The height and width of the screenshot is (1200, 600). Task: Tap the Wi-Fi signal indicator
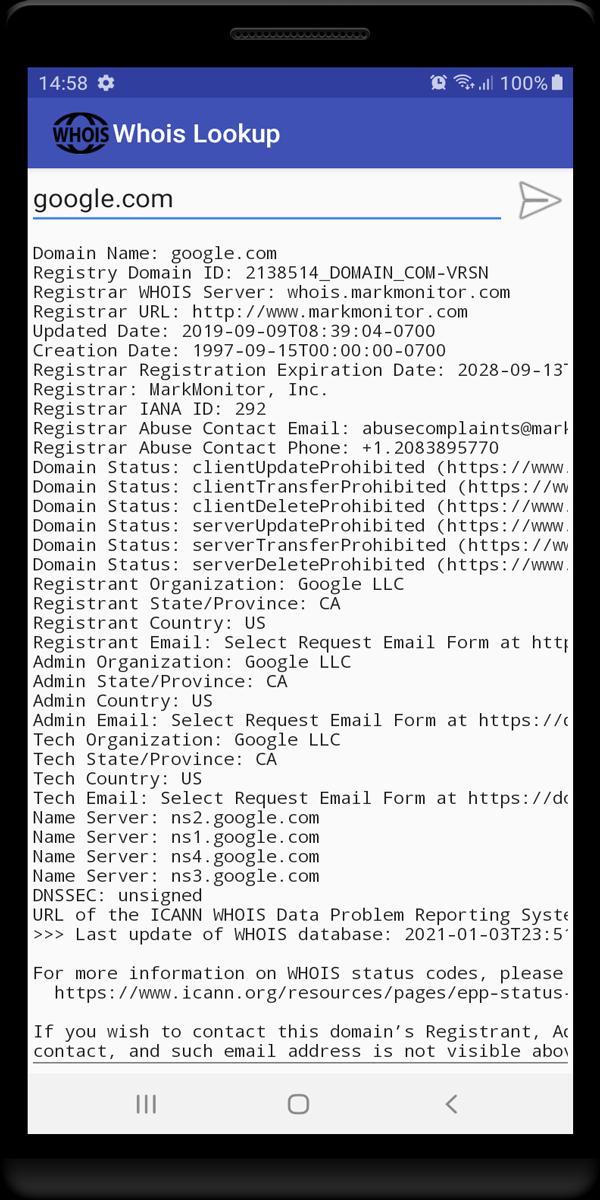point(462,84)
